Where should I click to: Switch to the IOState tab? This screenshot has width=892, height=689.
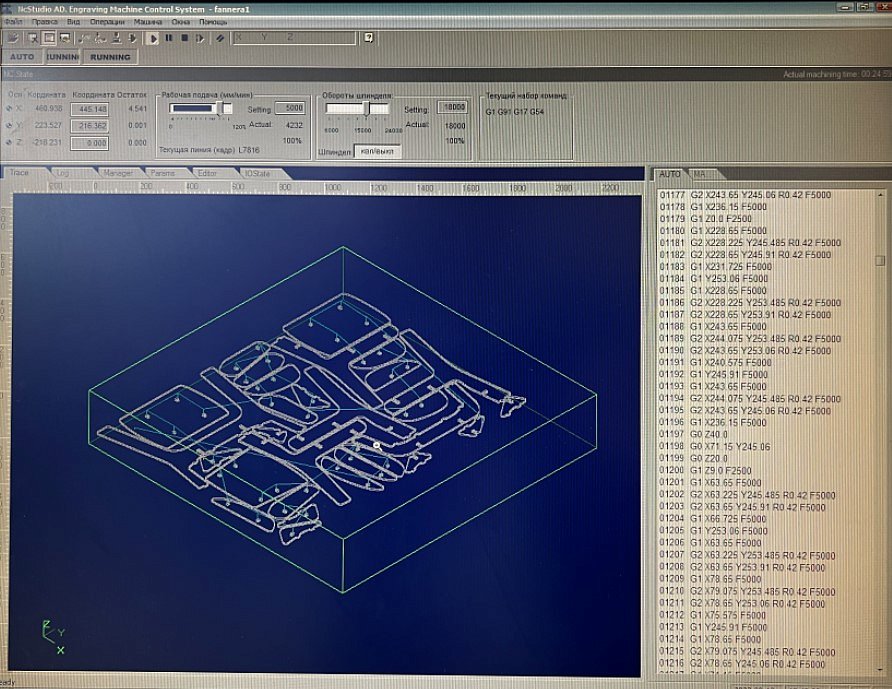tap(257, 173)
